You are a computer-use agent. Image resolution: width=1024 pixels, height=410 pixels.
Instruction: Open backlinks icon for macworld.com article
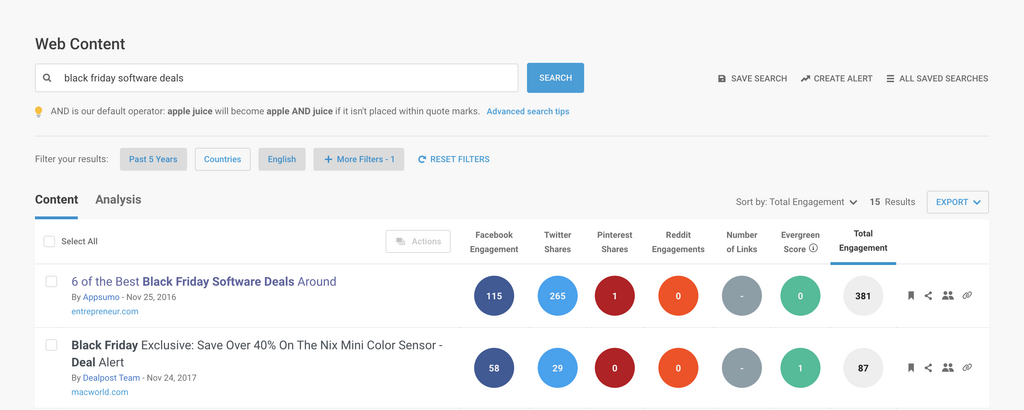(x=967, y=368)
